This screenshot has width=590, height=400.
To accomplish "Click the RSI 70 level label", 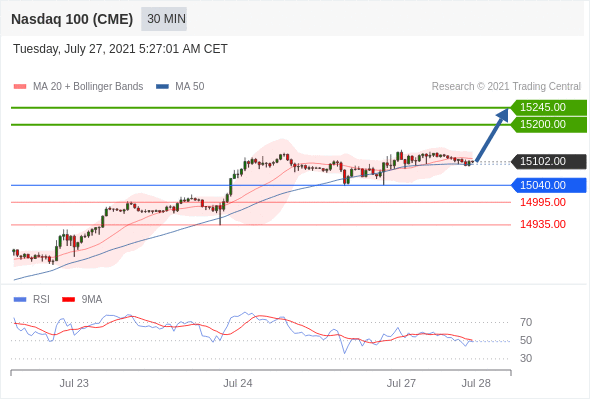I will pyautogui.click(x=526, y=322).
